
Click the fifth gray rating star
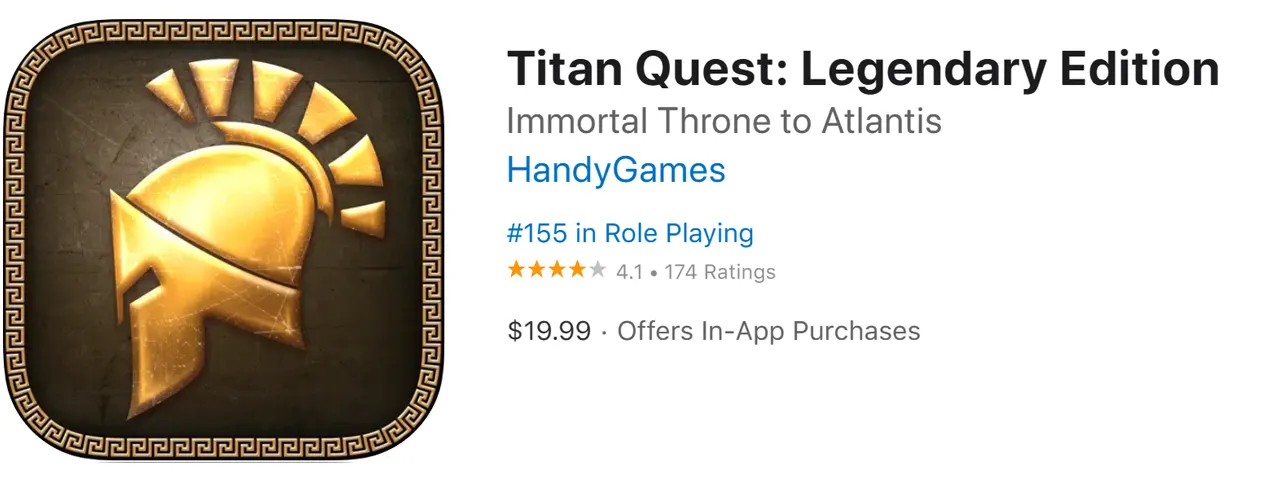pos(597,270)
